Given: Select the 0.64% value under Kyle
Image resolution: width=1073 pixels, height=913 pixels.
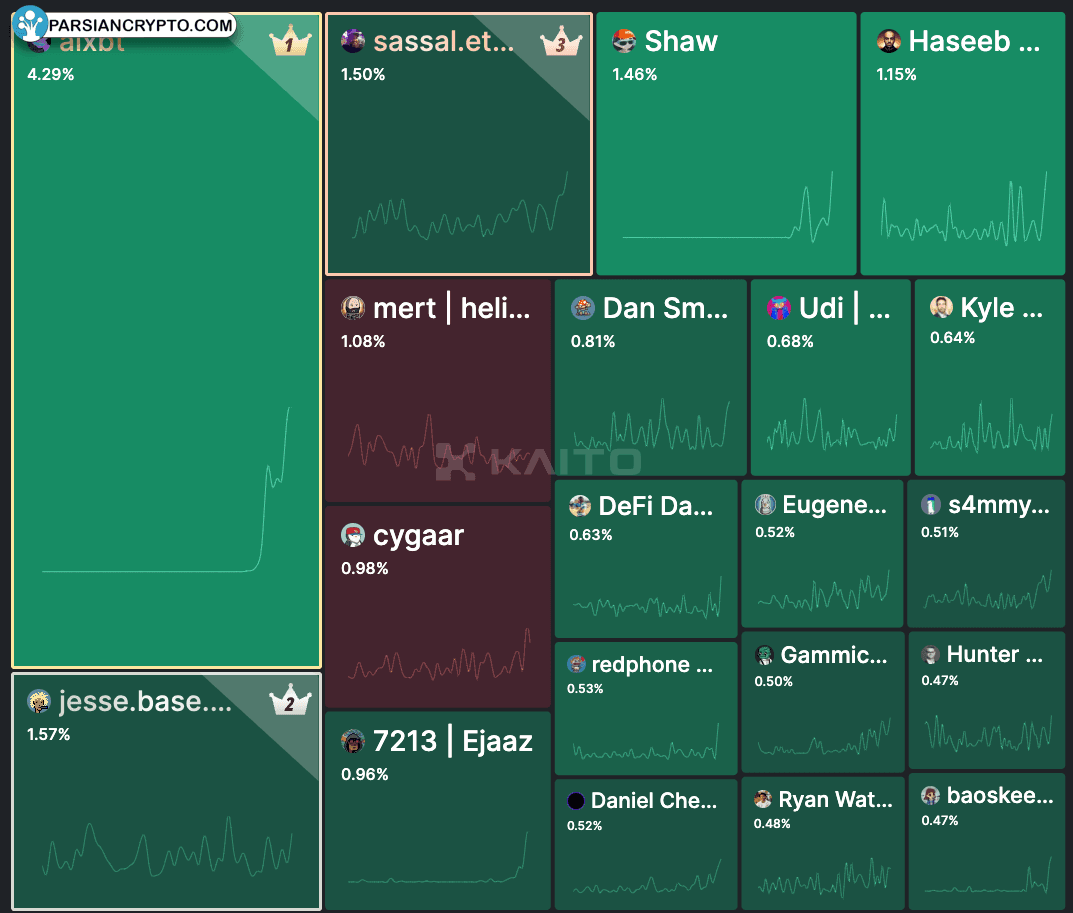Looking at the screenshot, I should pos(953,338).
